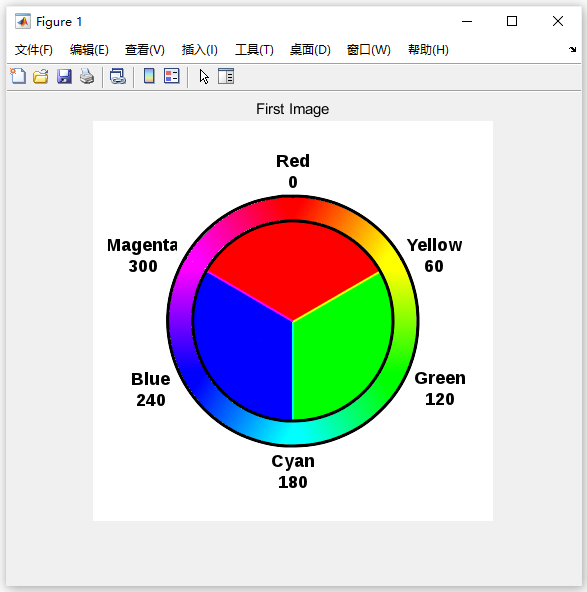
Task: Click the MATLAB logo in the title bar
Action: (x=23, y=22)
